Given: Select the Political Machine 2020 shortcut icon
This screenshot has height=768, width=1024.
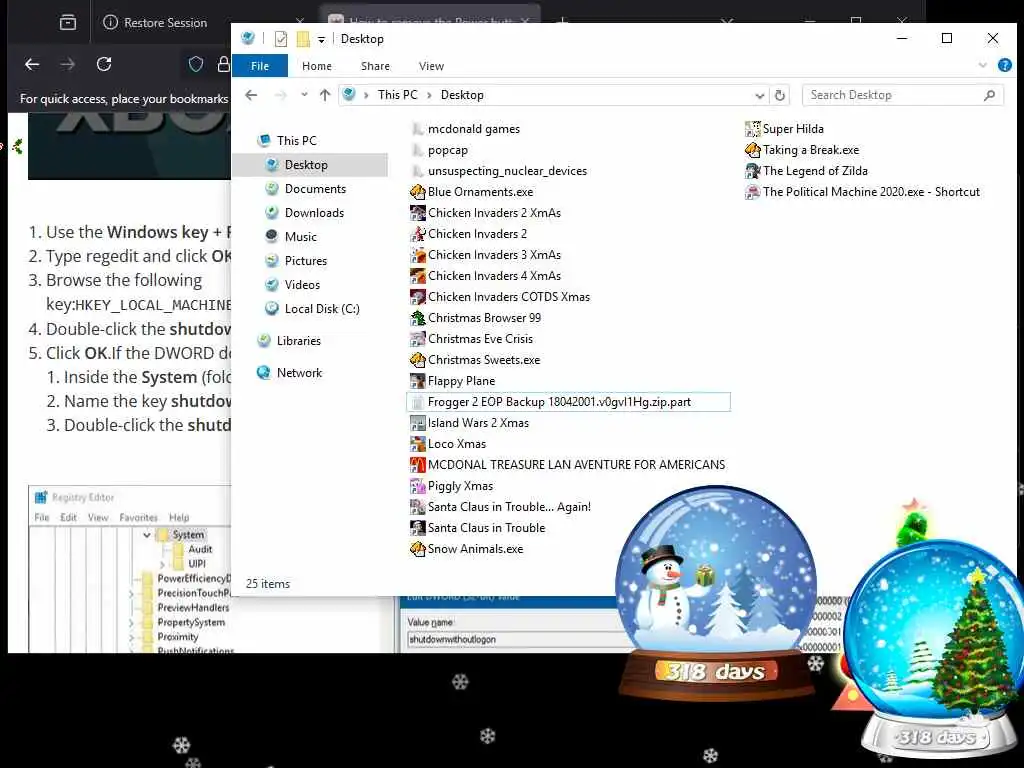Looking at the screenshot, I should point(752,192).
